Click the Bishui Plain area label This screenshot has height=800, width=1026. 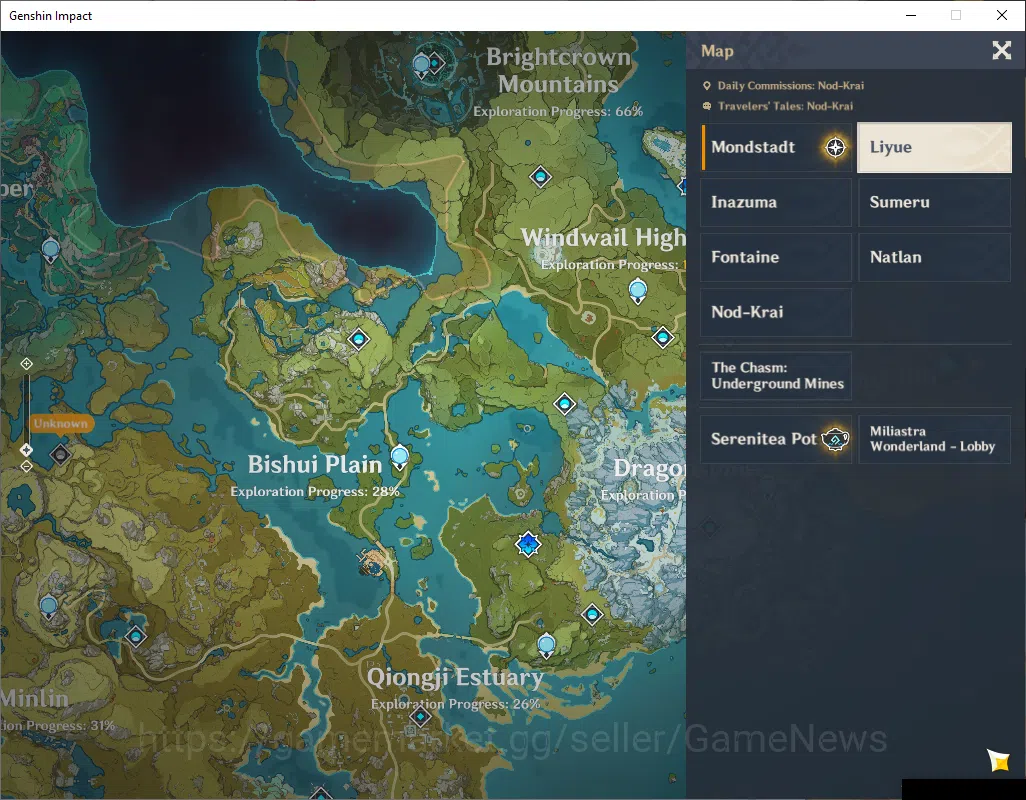[x=315, y=464]
